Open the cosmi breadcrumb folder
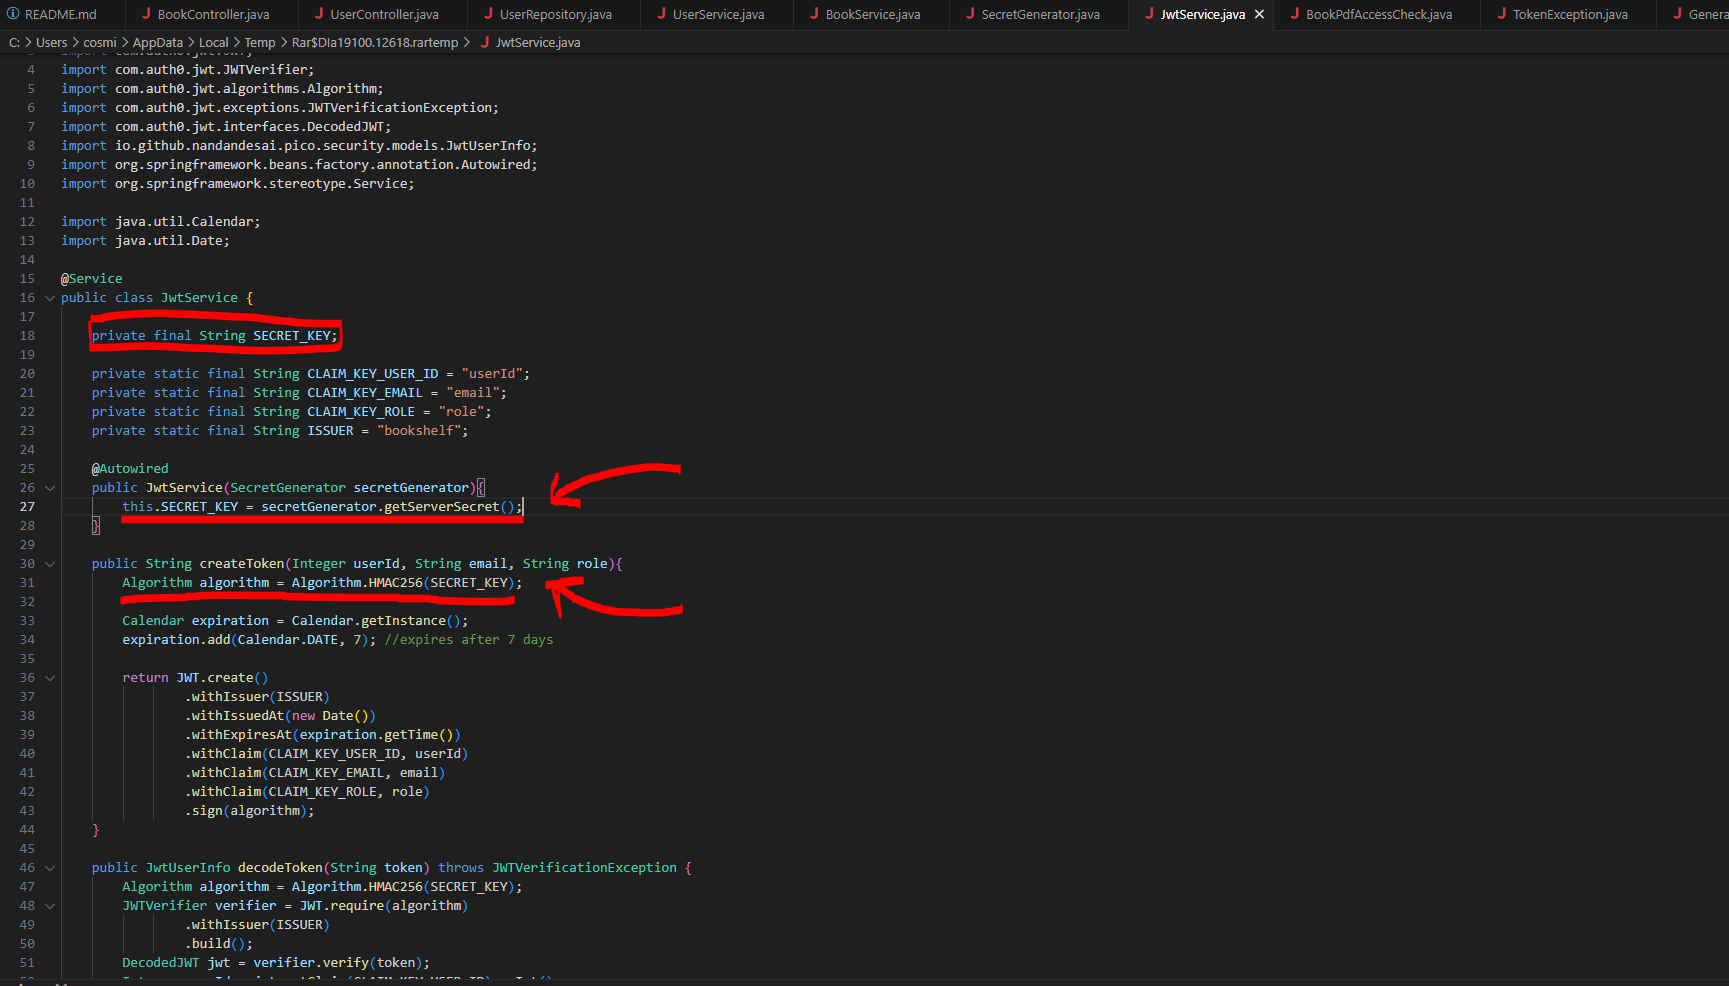Image resolution: width=1729 pixels, height=986 pixels. click(x=100, y=42)
